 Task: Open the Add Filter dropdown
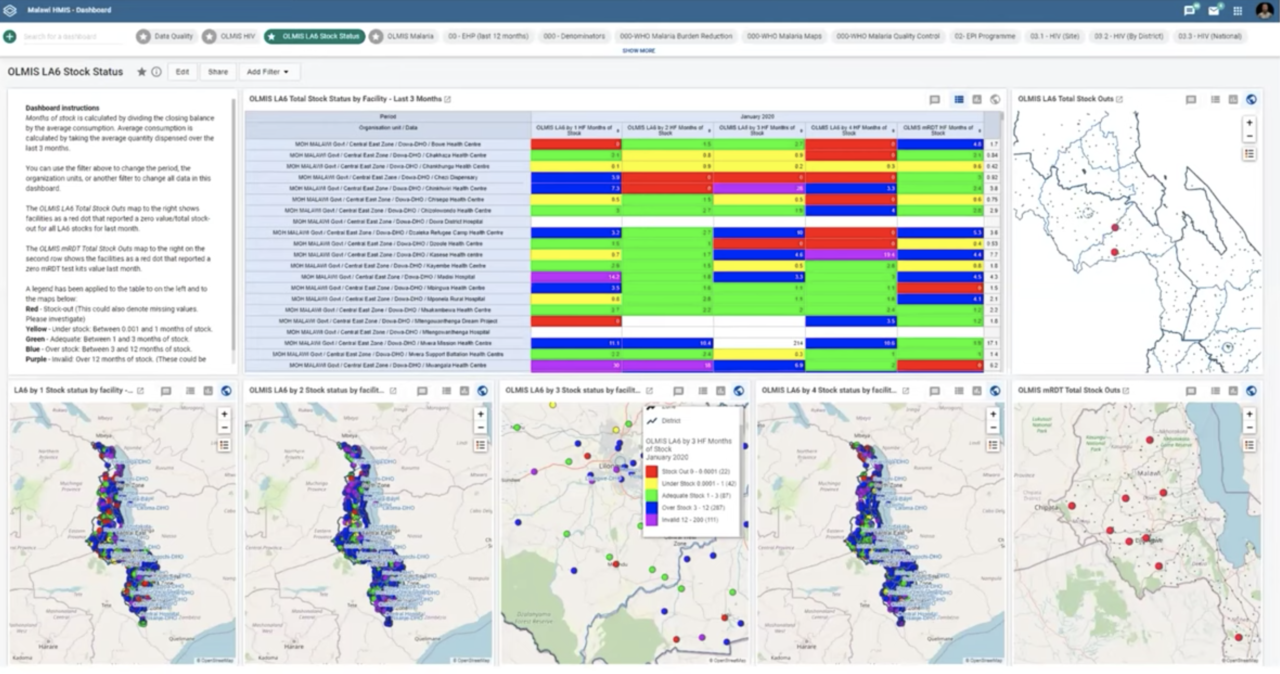[268, 71]
